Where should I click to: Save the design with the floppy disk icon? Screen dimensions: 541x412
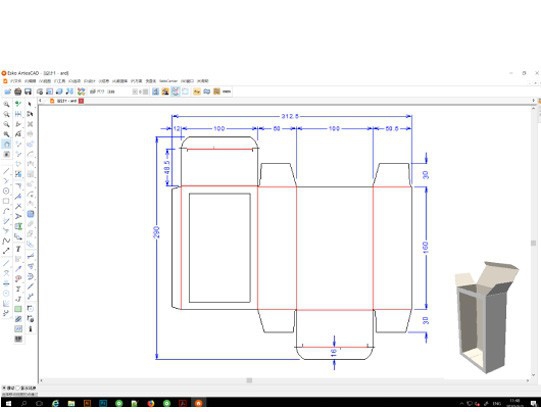(28, 91)
